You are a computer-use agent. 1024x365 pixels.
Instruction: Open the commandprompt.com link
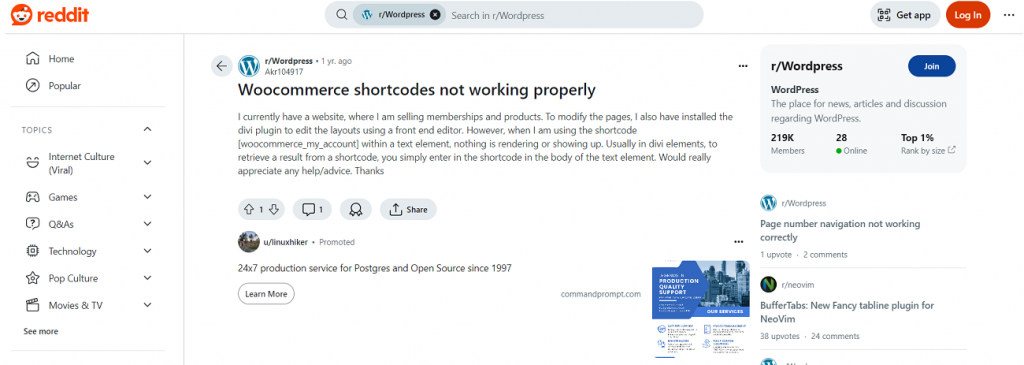pos(601,294)
